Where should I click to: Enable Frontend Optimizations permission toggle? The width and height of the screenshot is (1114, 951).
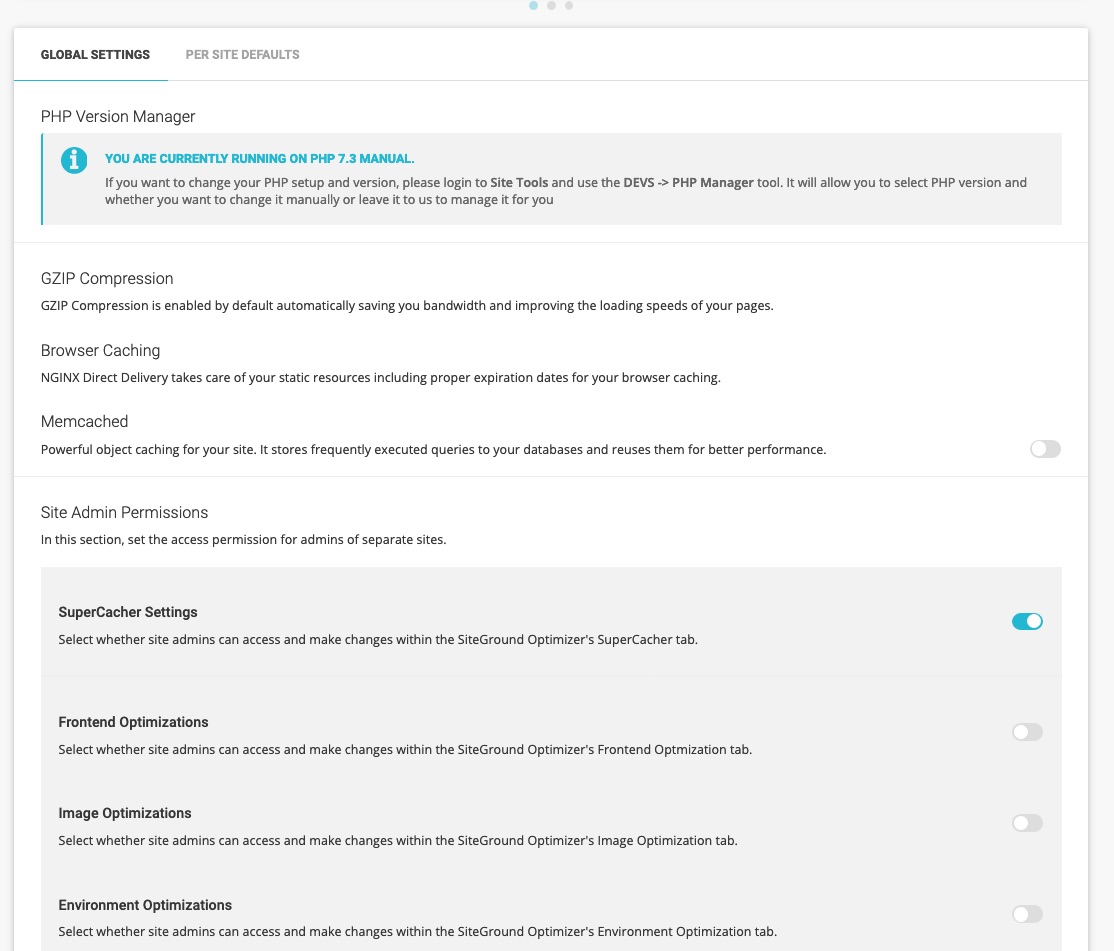pyautogui.click(x=1027, y=732)
